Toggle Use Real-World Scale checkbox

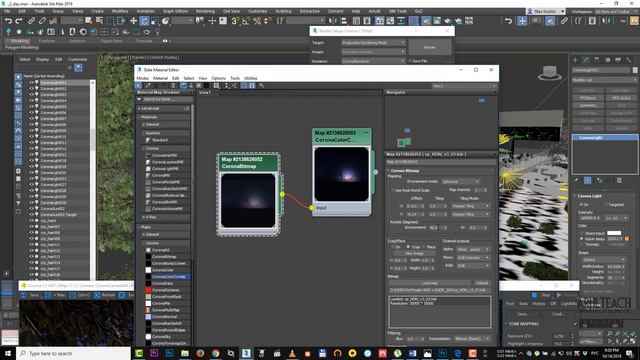pyautogui.click(x=393, y=190)
